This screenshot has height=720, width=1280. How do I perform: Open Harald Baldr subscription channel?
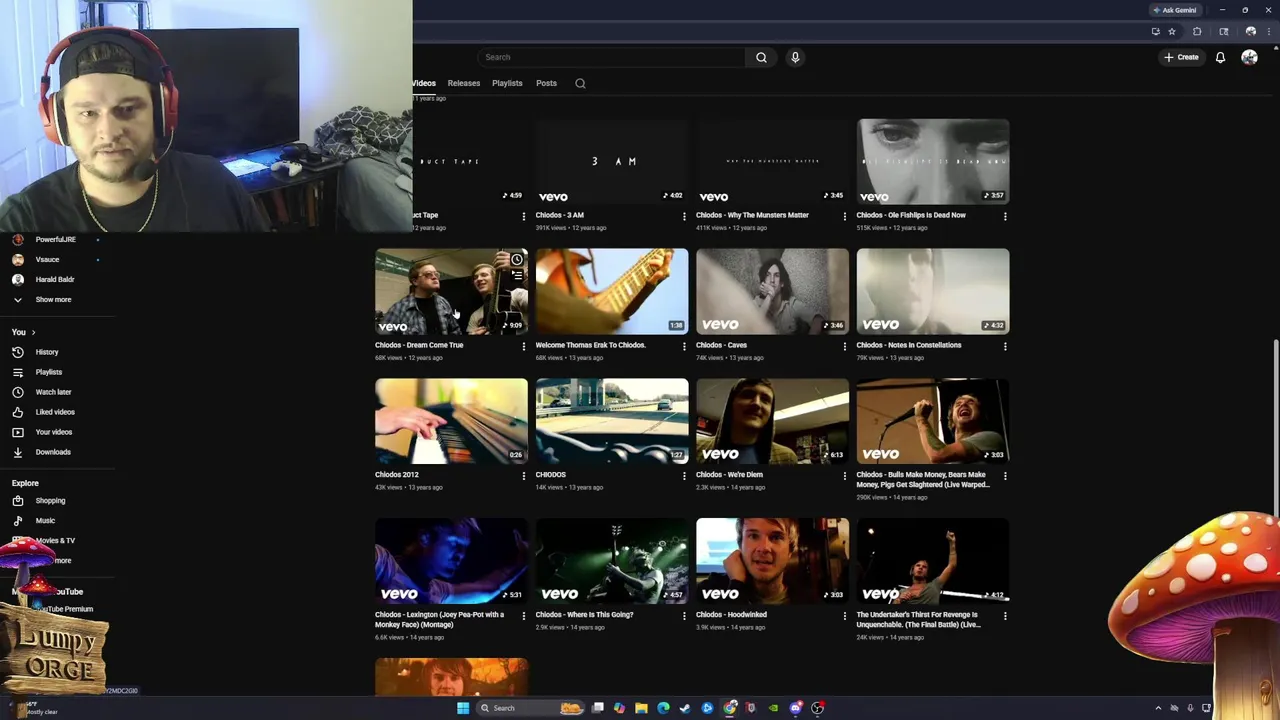[x=54, y=279]
